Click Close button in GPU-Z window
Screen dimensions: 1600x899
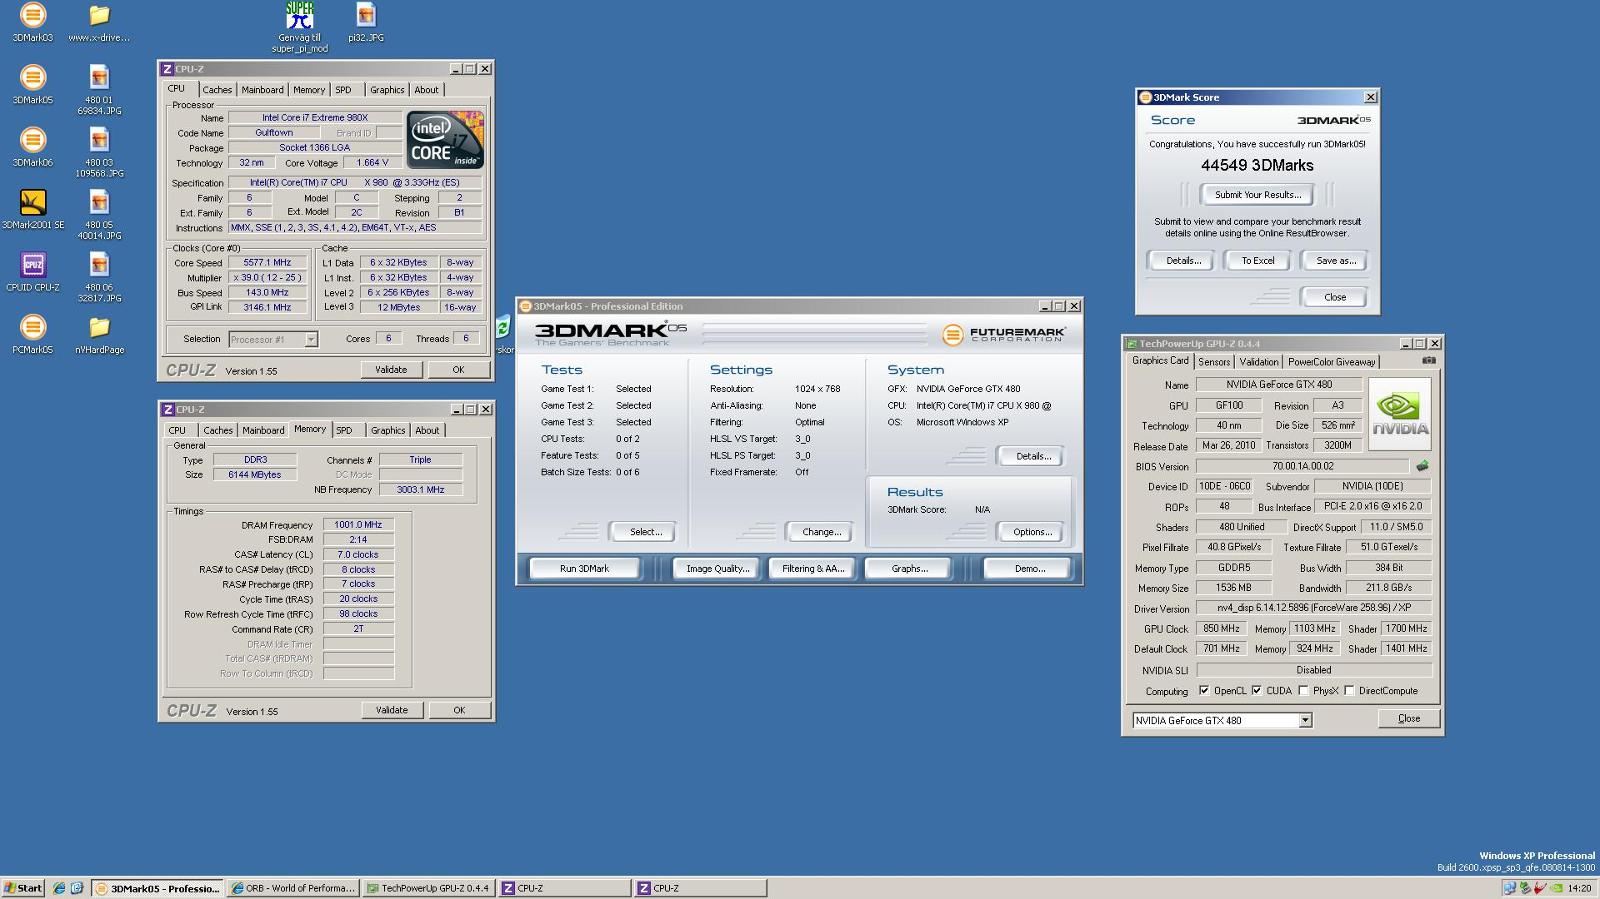pos(1408,719)
